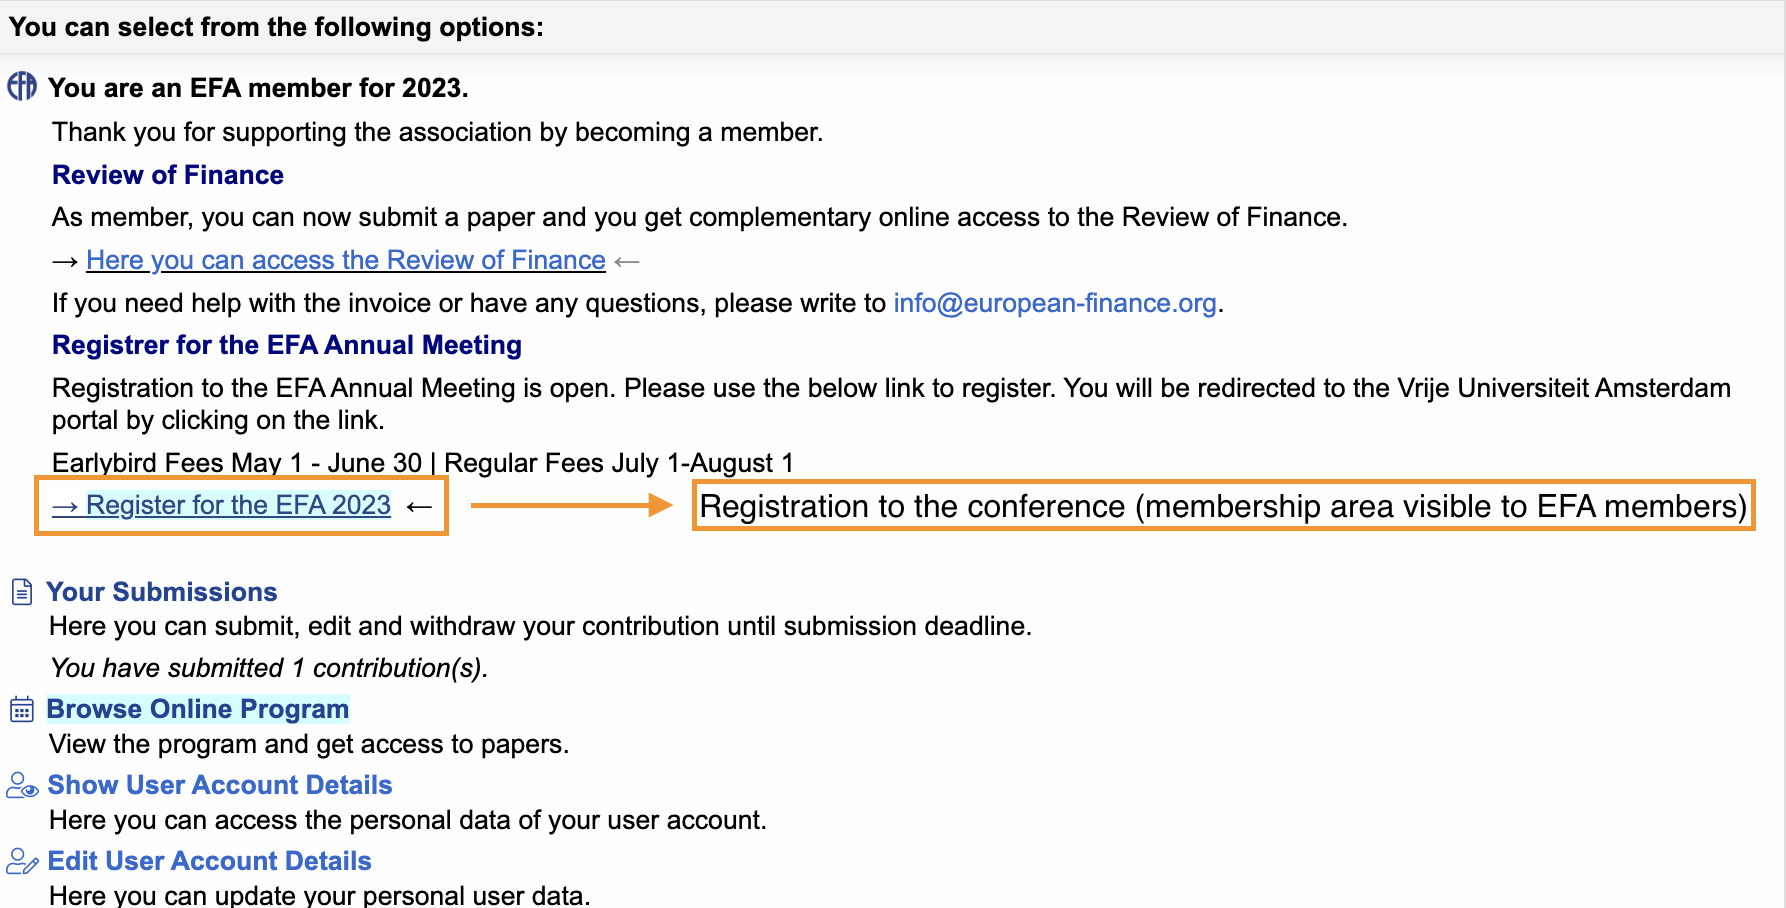This screenshot has height=908, width=1786.
Task: Click the left arrow after Register EFA 2023 link
Action: (x=419, y=506)
